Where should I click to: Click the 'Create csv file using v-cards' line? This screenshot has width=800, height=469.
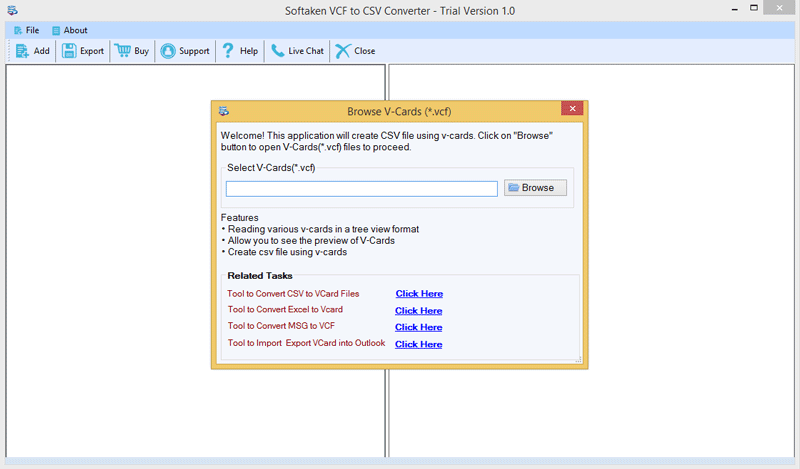coord(287,252)
